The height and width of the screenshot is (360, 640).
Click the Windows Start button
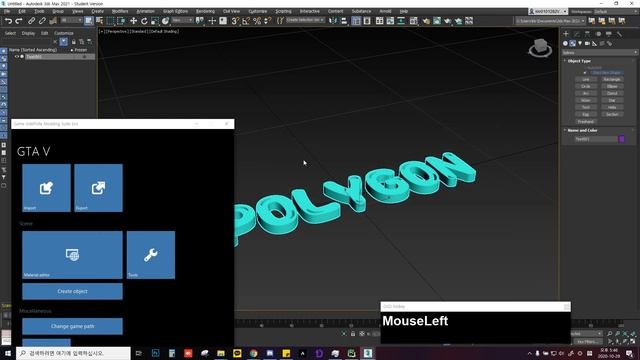click(x=8, y=353)
